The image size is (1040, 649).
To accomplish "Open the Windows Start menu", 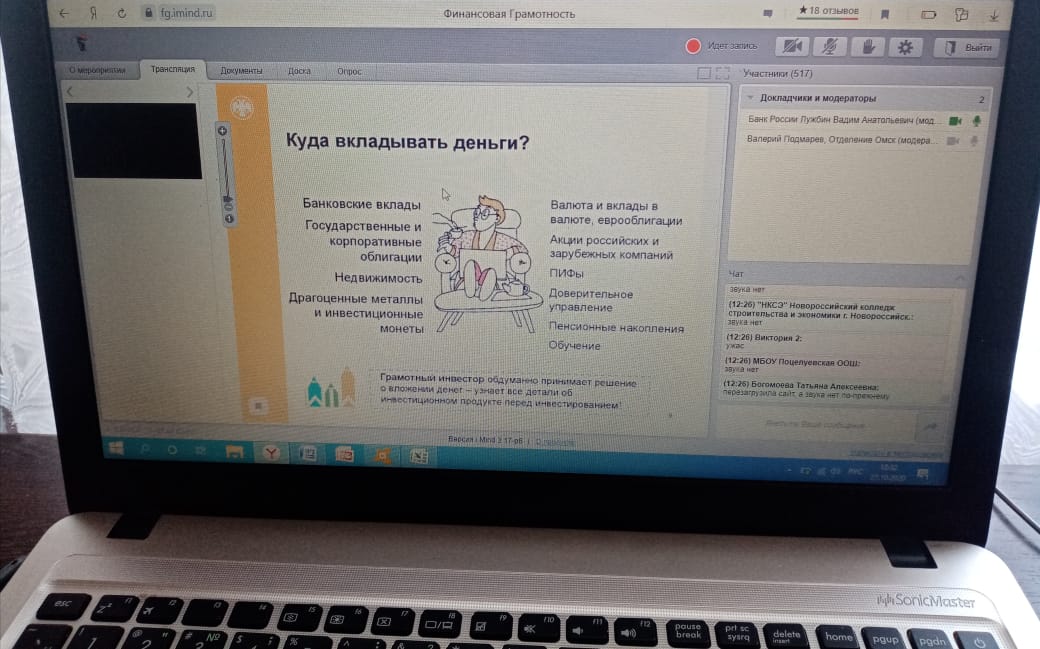I will pyautogui.click(x=116, y=448).
